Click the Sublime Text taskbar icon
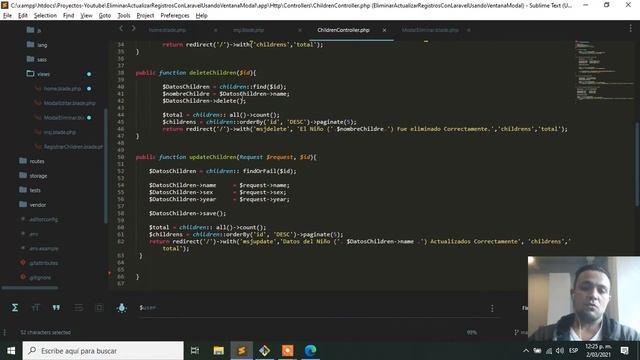 coord(242,351)
